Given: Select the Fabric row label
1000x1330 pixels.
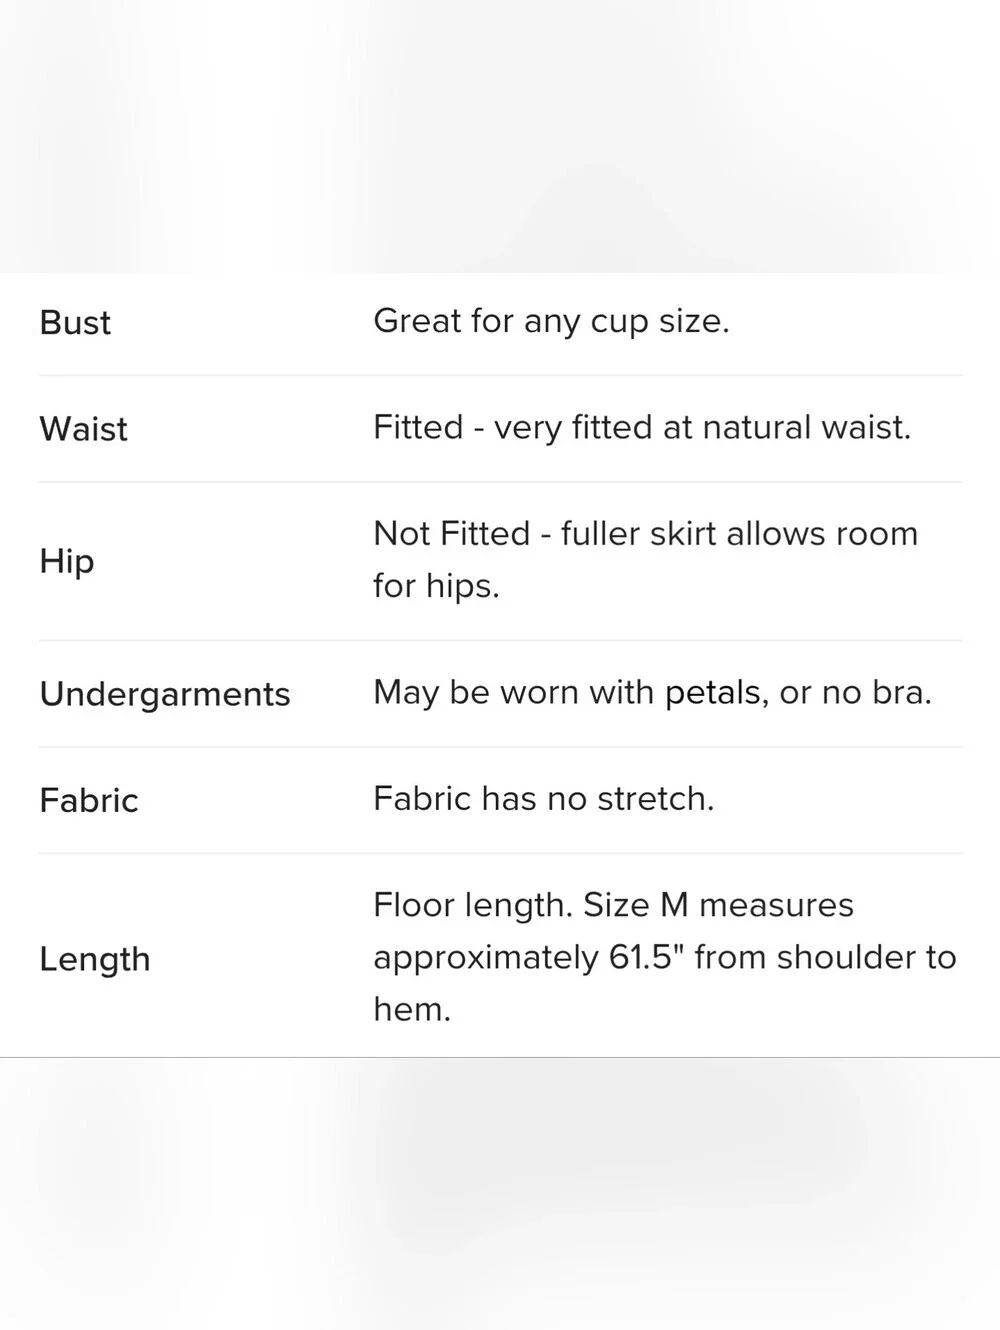Looking at the screenshot, I should (88, 800).
